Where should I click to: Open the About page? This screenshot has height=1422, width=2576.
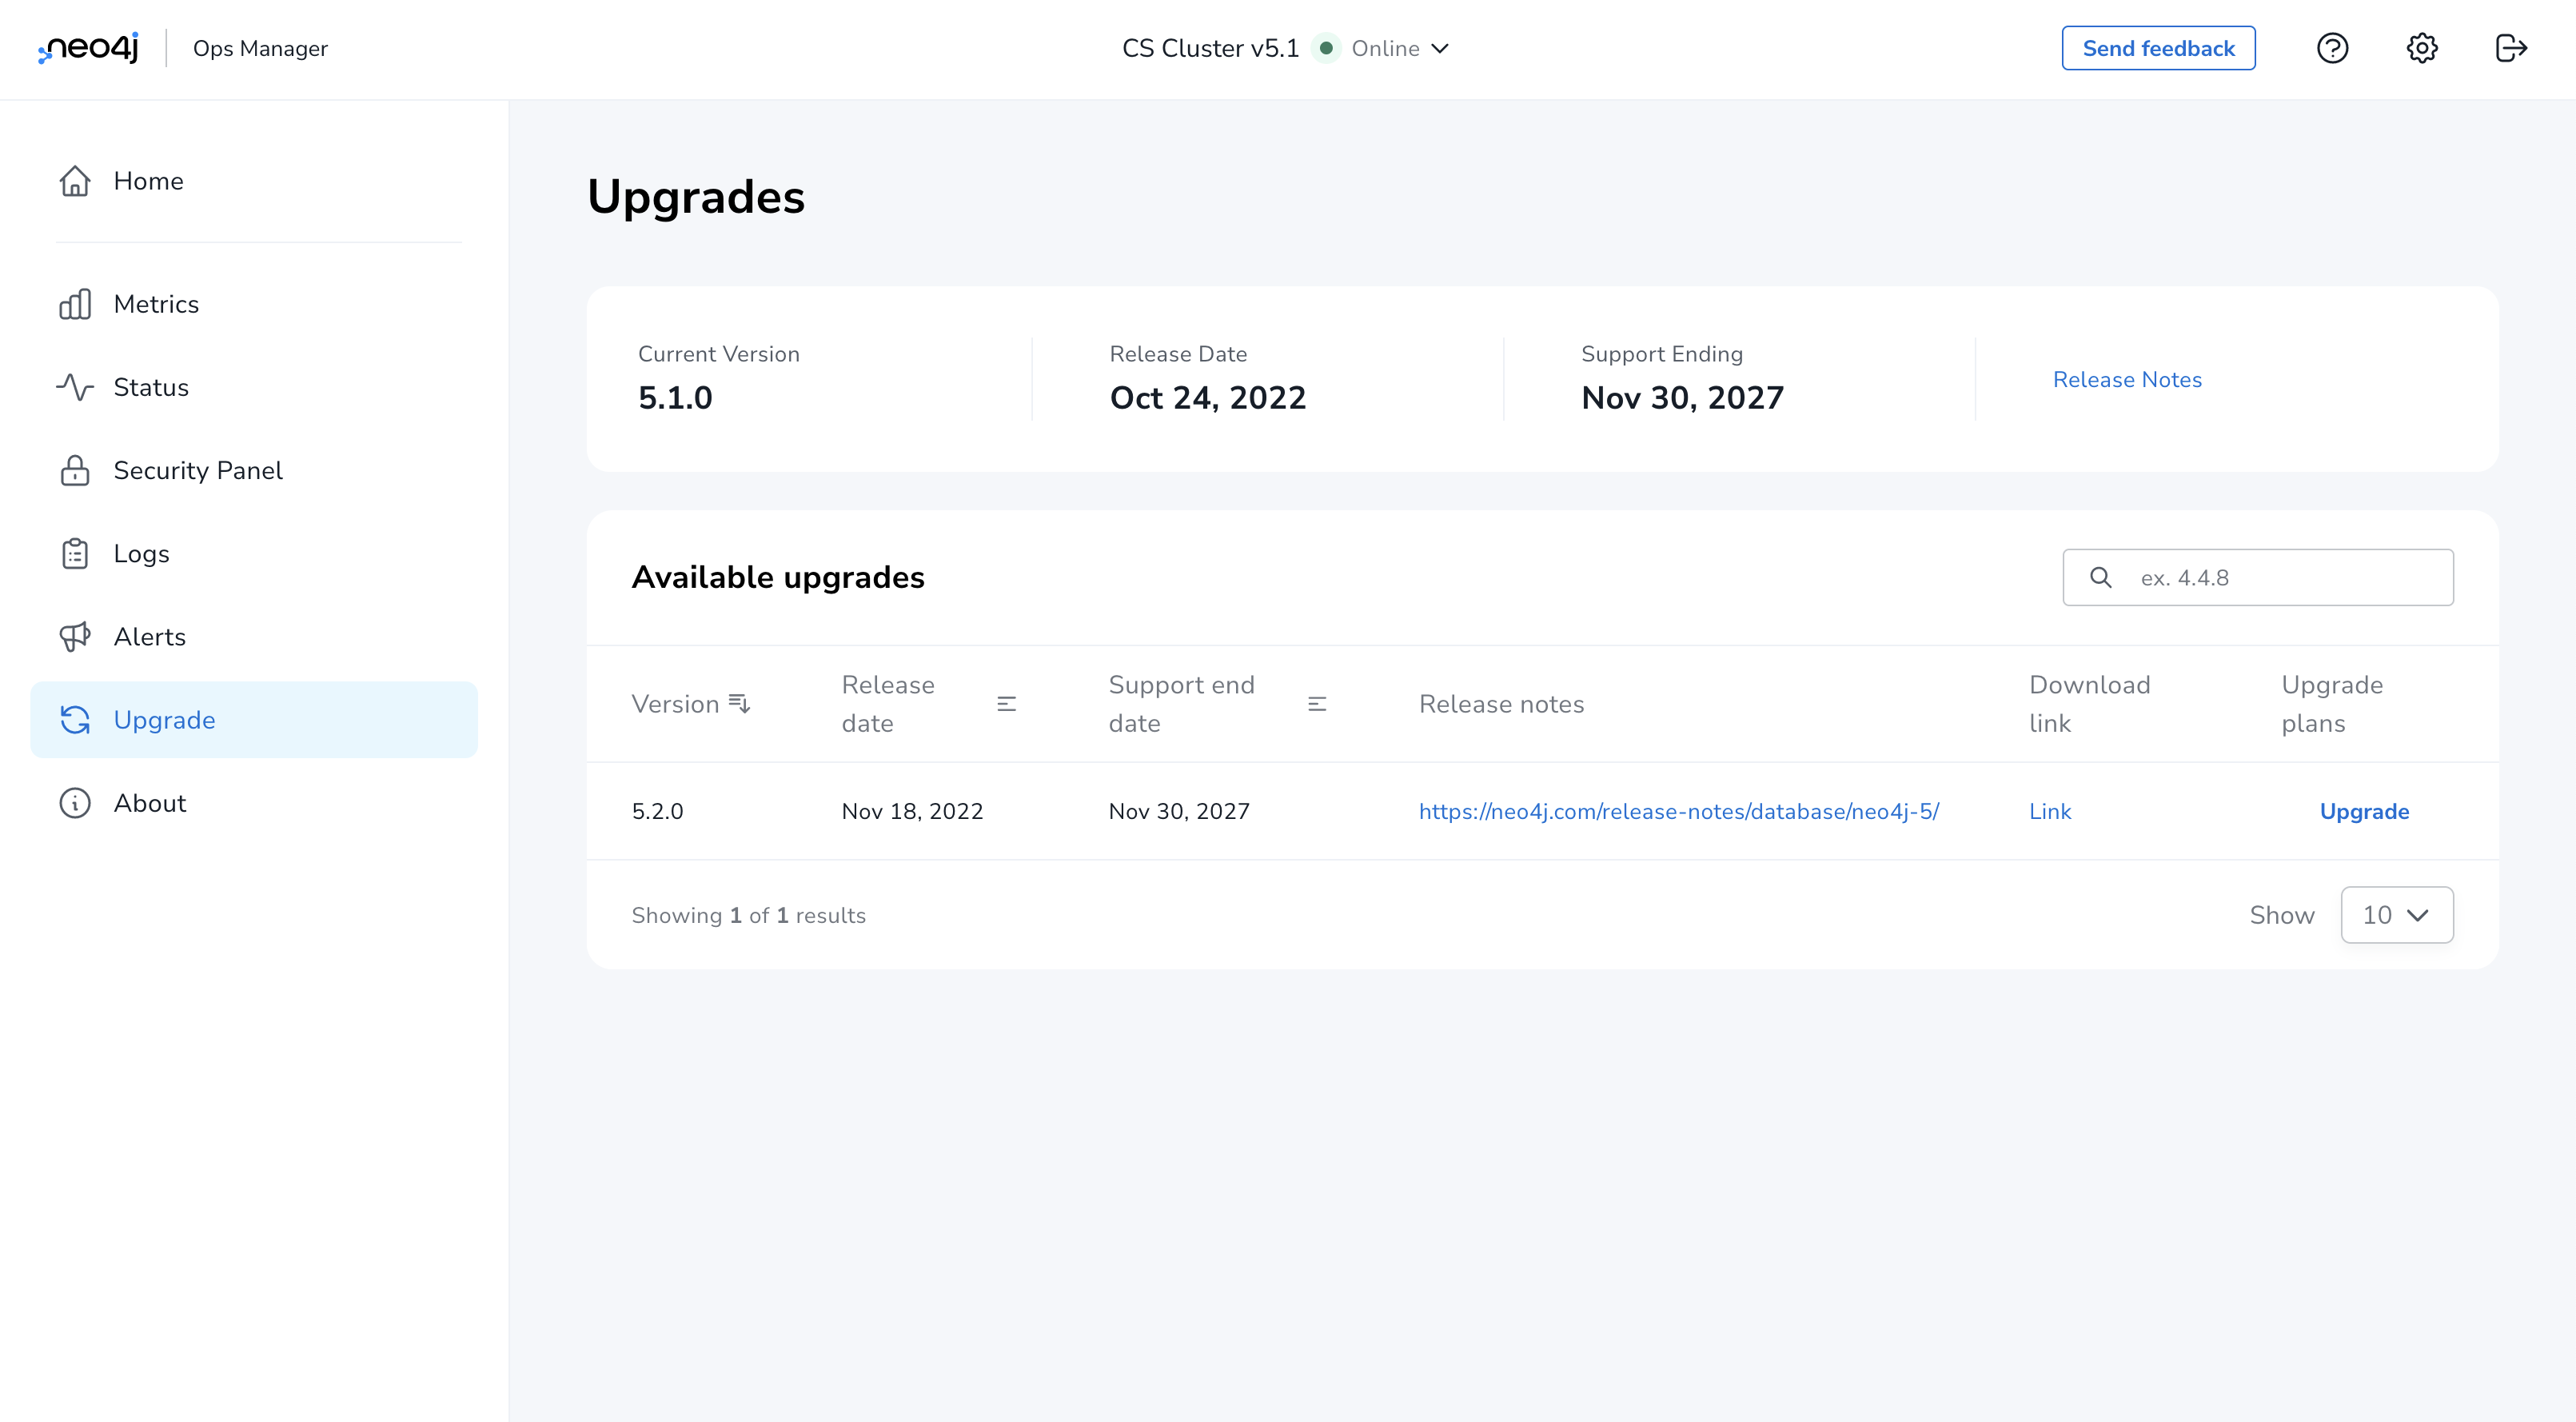[x=254, y=803]
